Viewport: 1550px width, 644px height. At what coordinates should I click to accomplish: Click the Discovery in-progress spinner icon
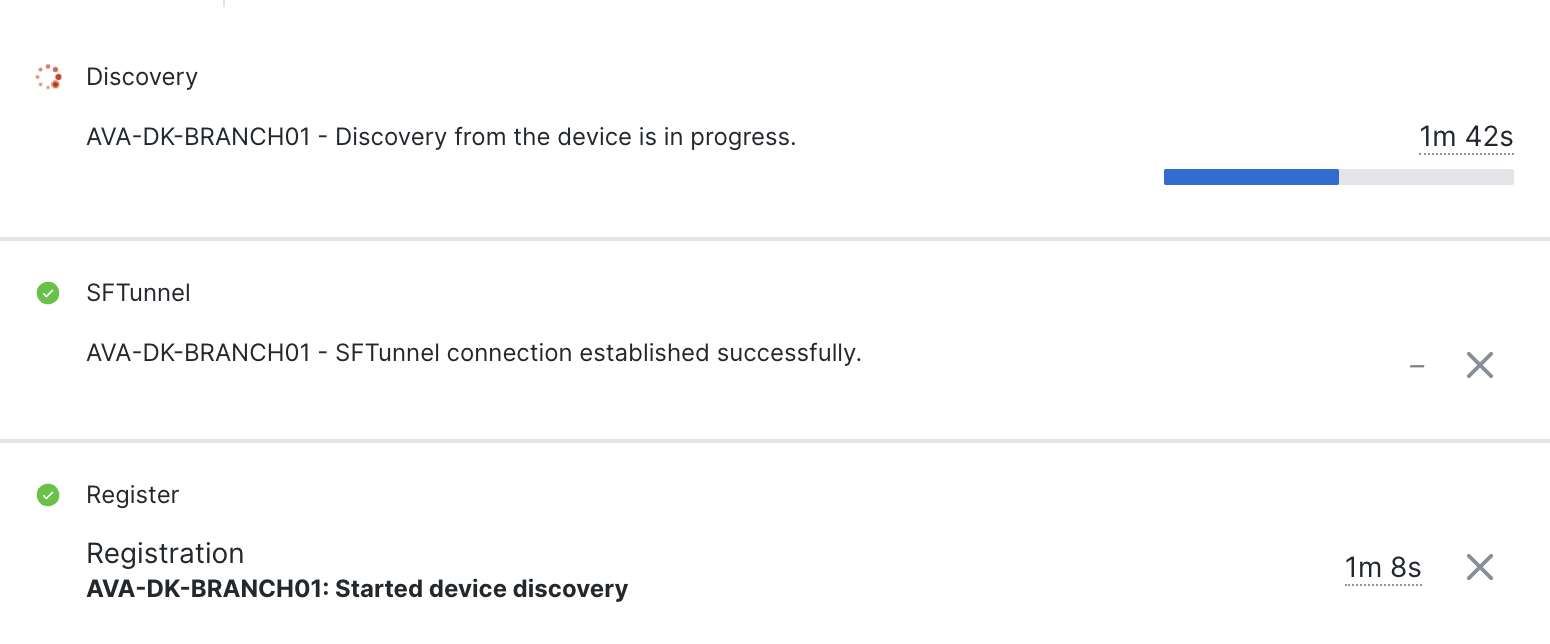click(46, 76)
